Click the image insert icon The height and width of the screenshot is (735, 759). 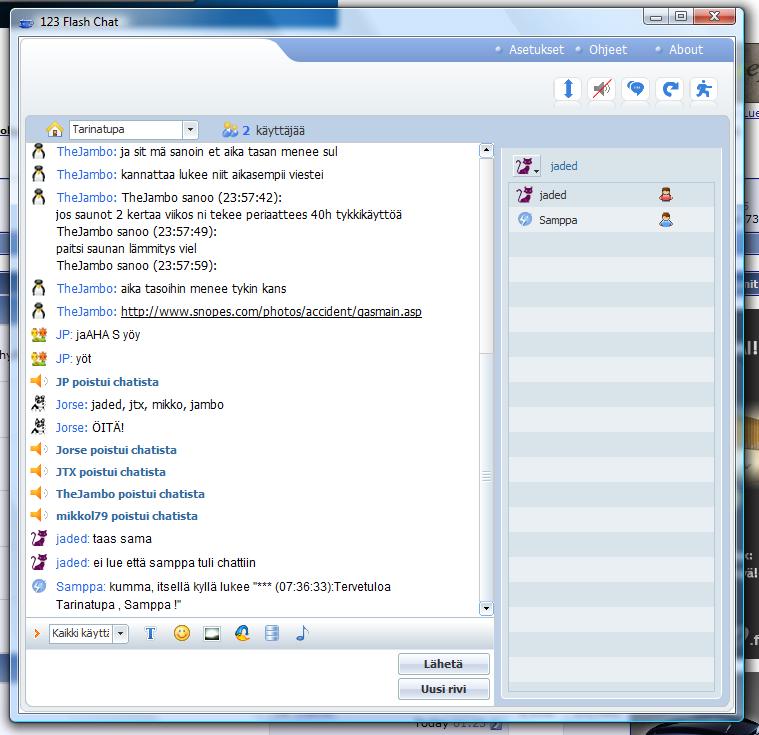[x=211, y=633]
